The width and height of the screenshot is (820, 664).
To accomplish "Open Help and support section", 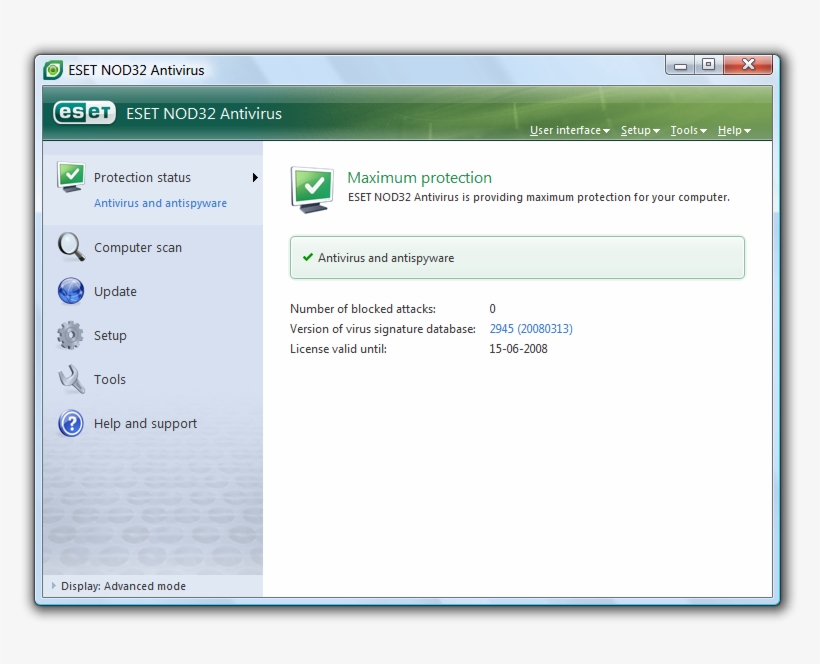I will tap(145, 423).
